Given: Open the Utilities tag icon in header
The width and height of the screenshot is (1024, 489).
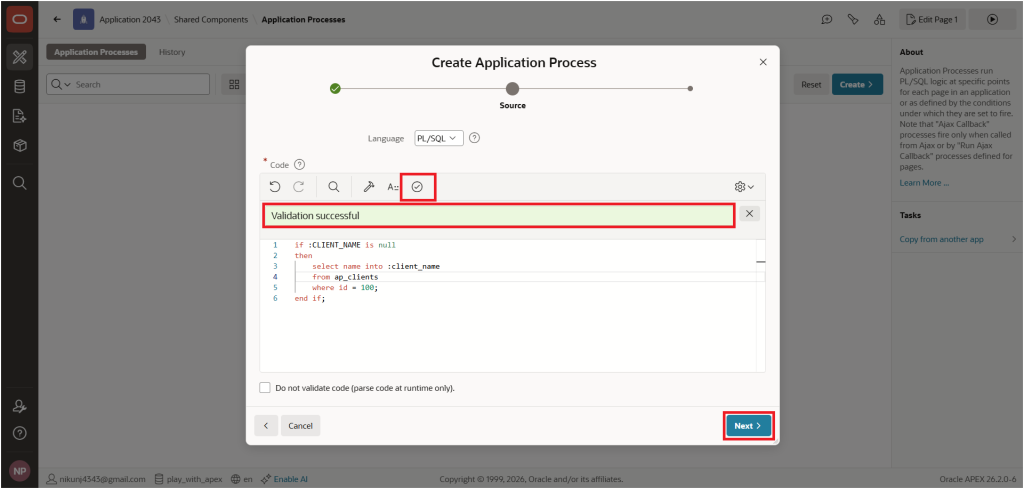Looking at the screenshot, I should [x=852, y=20].
